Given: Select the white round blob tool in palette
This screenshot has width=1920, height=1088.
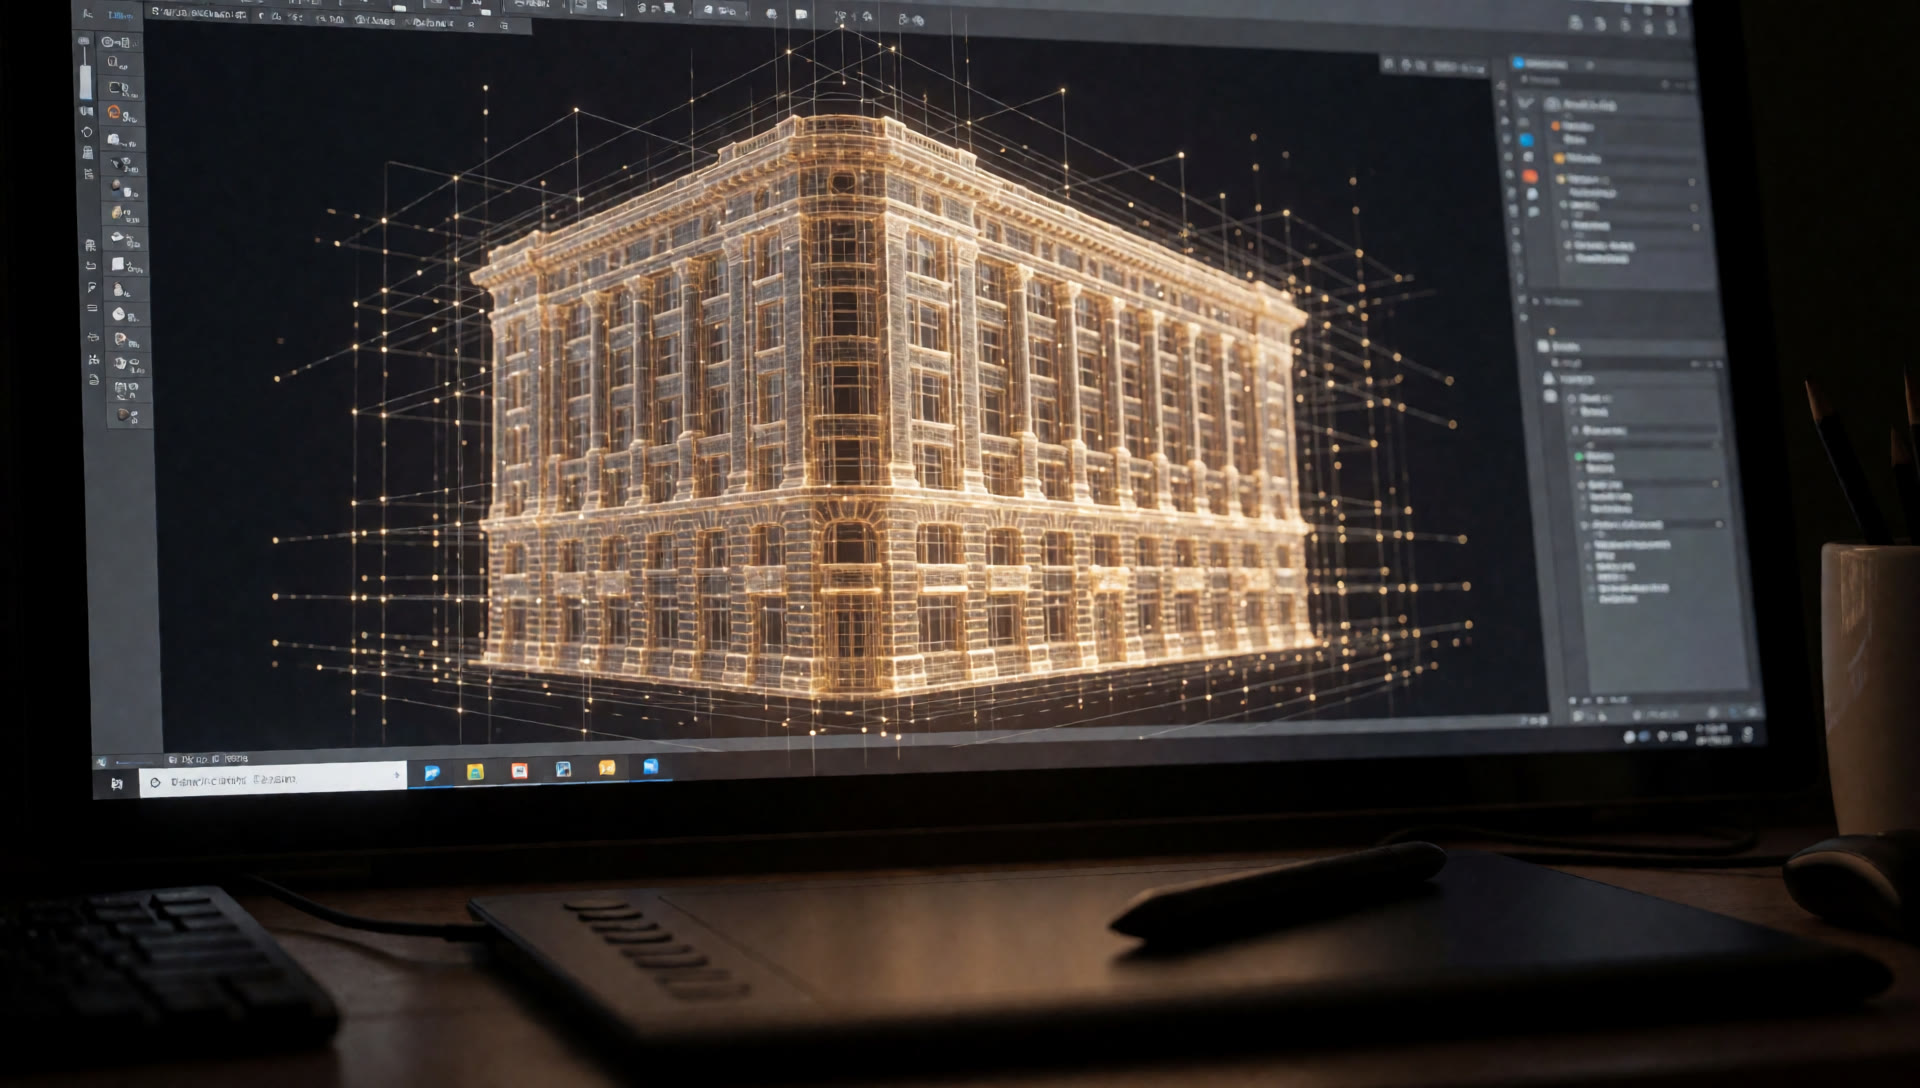Looking at the screenshot, I should (119, 314).
